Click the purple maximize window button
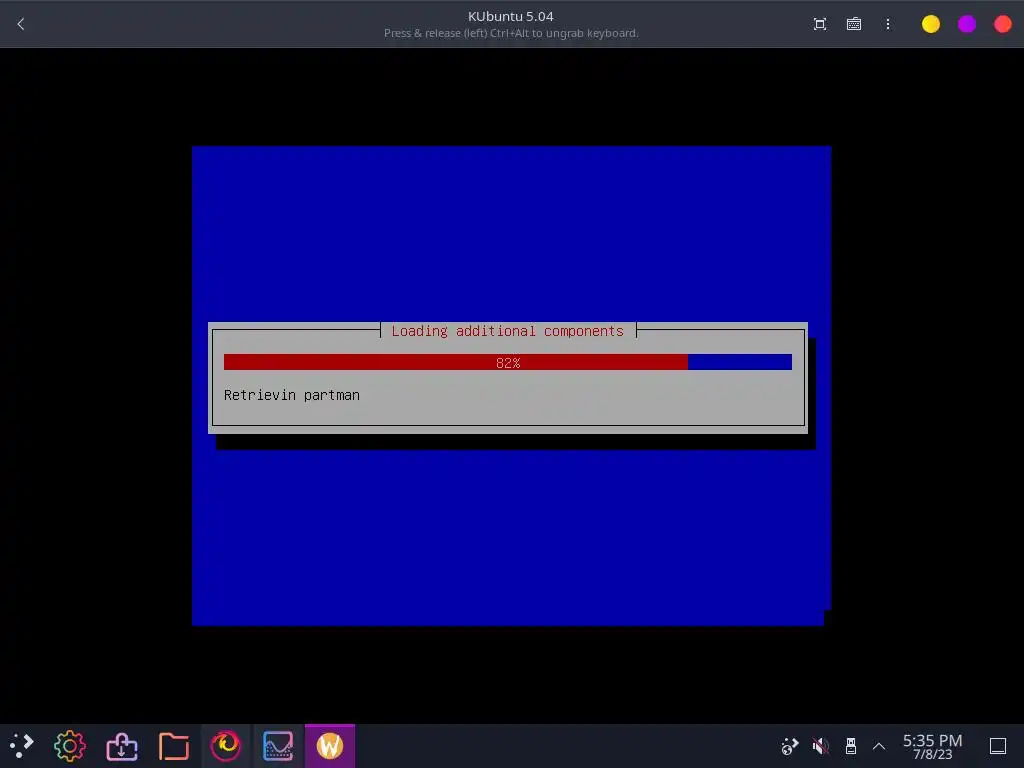The height and width of the screenshot is (768, 1024). (967, 24)
